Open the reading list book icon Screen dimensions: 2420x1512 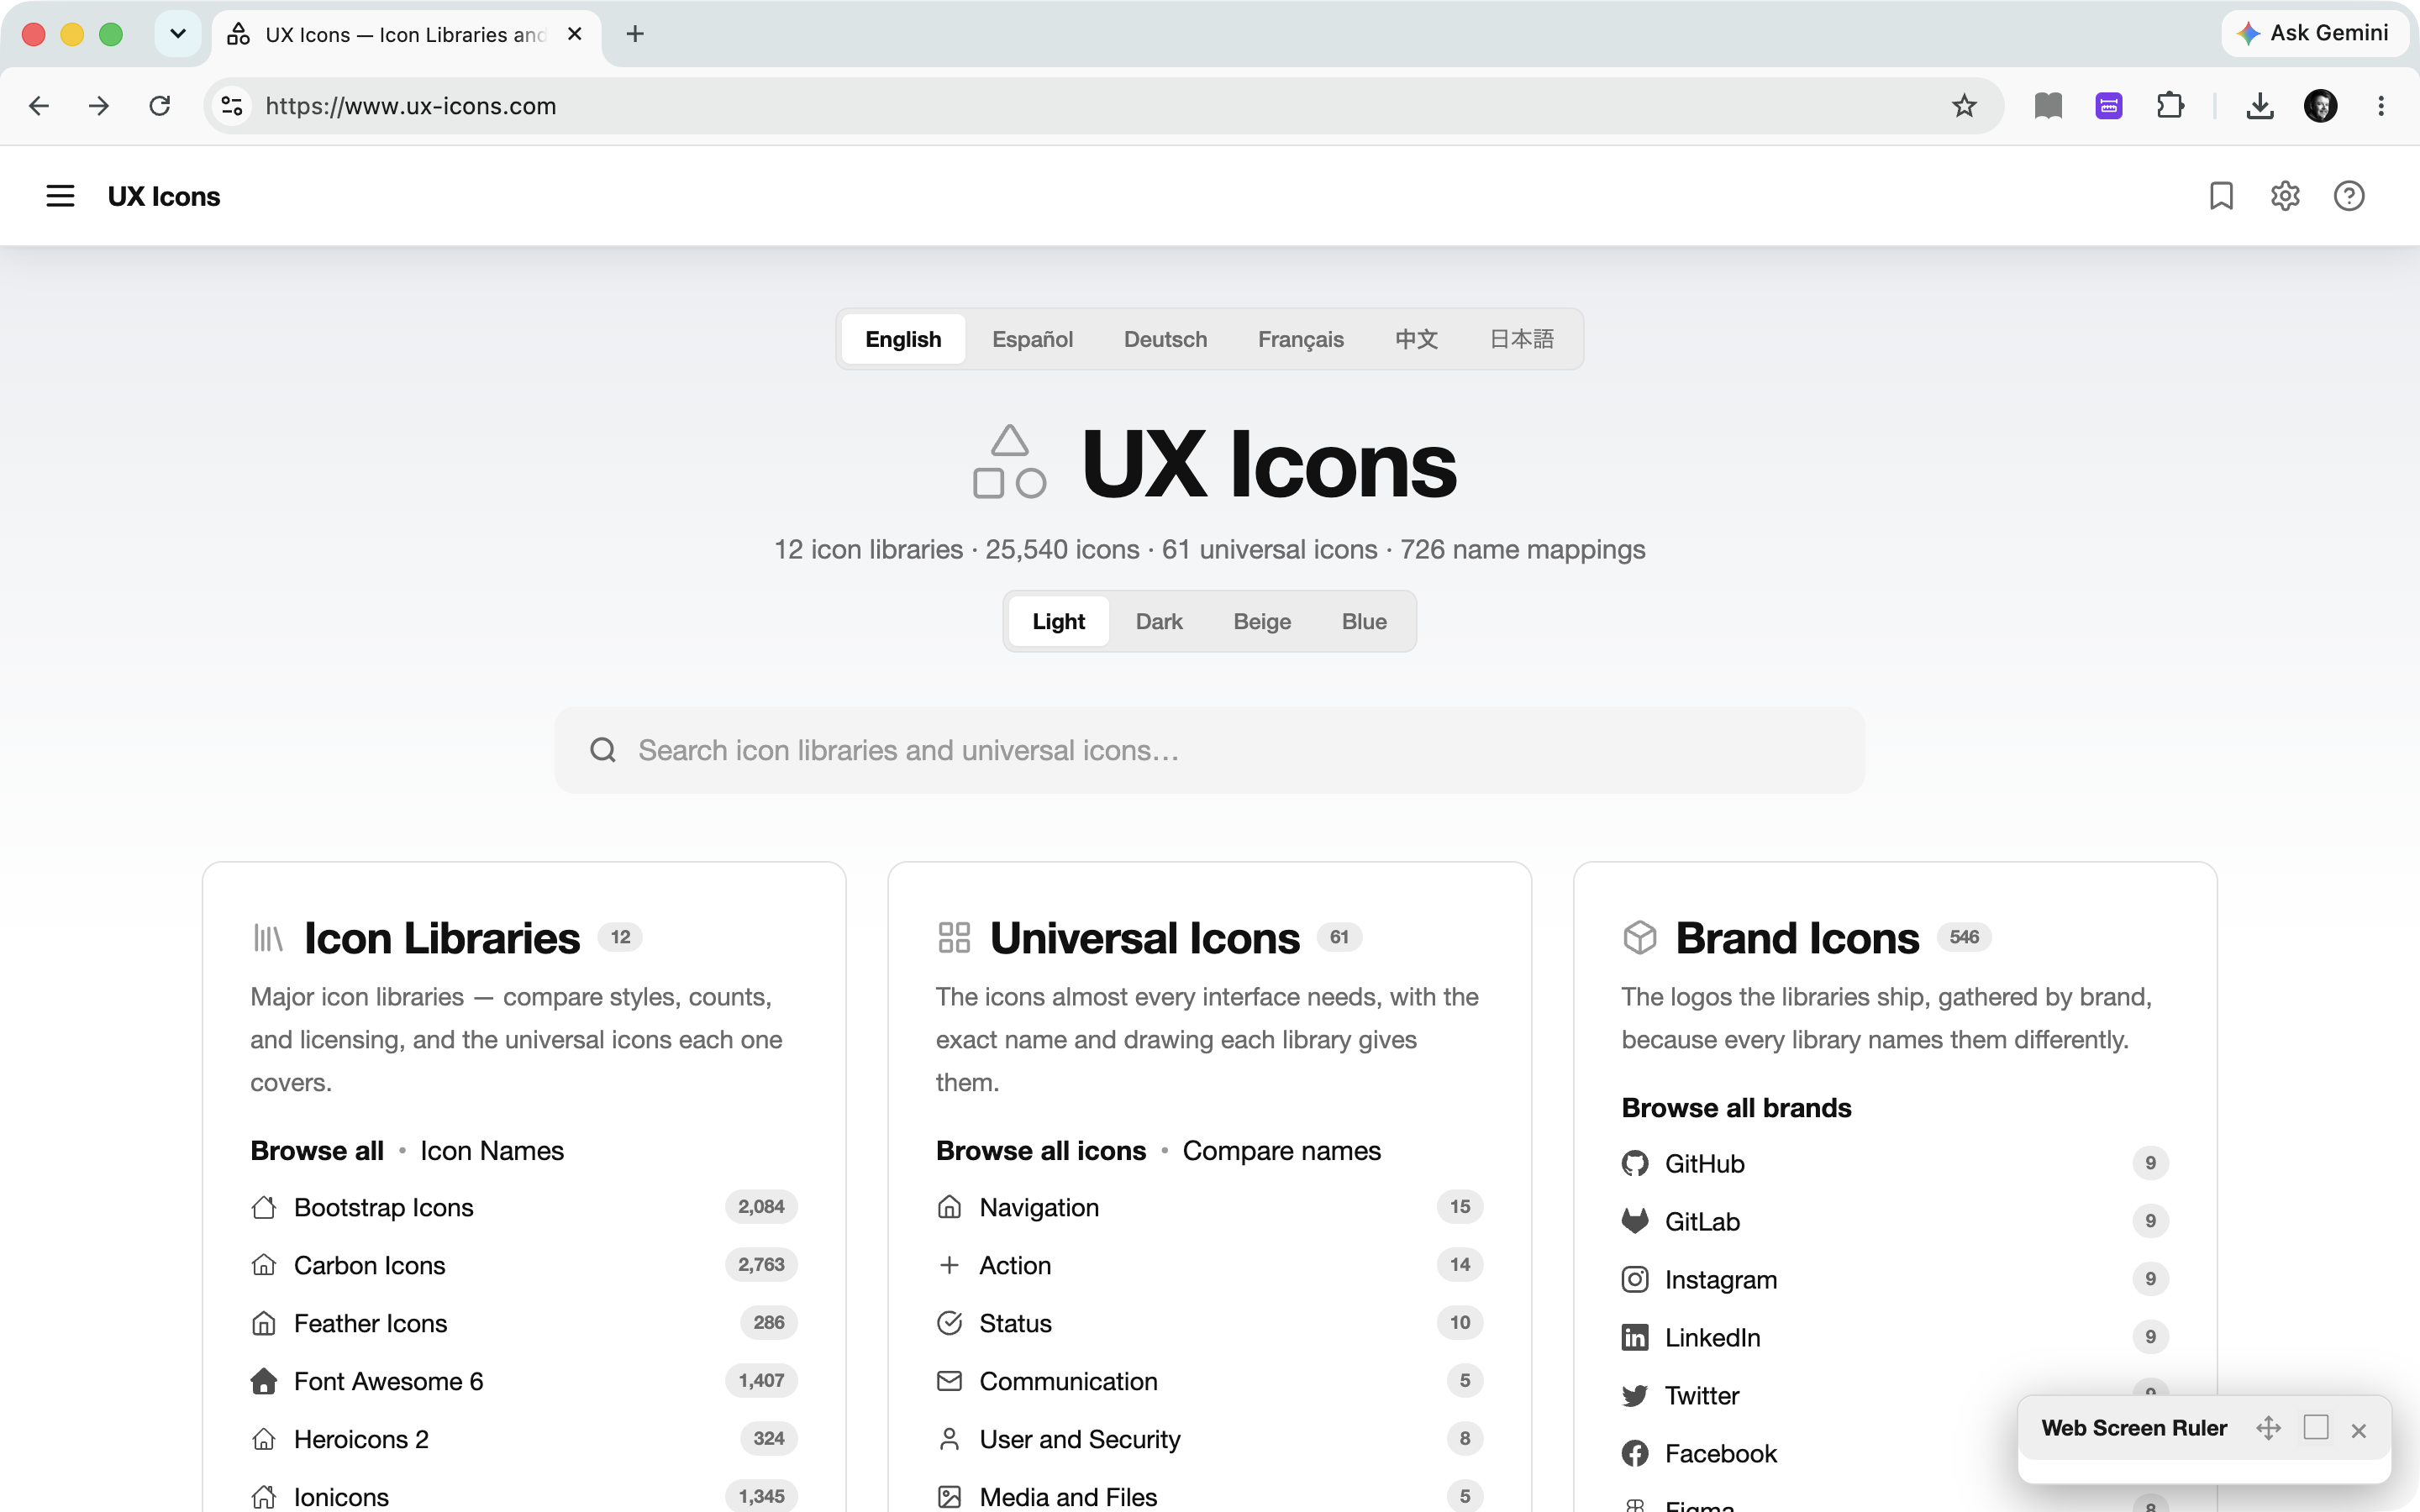point(2048,106)
